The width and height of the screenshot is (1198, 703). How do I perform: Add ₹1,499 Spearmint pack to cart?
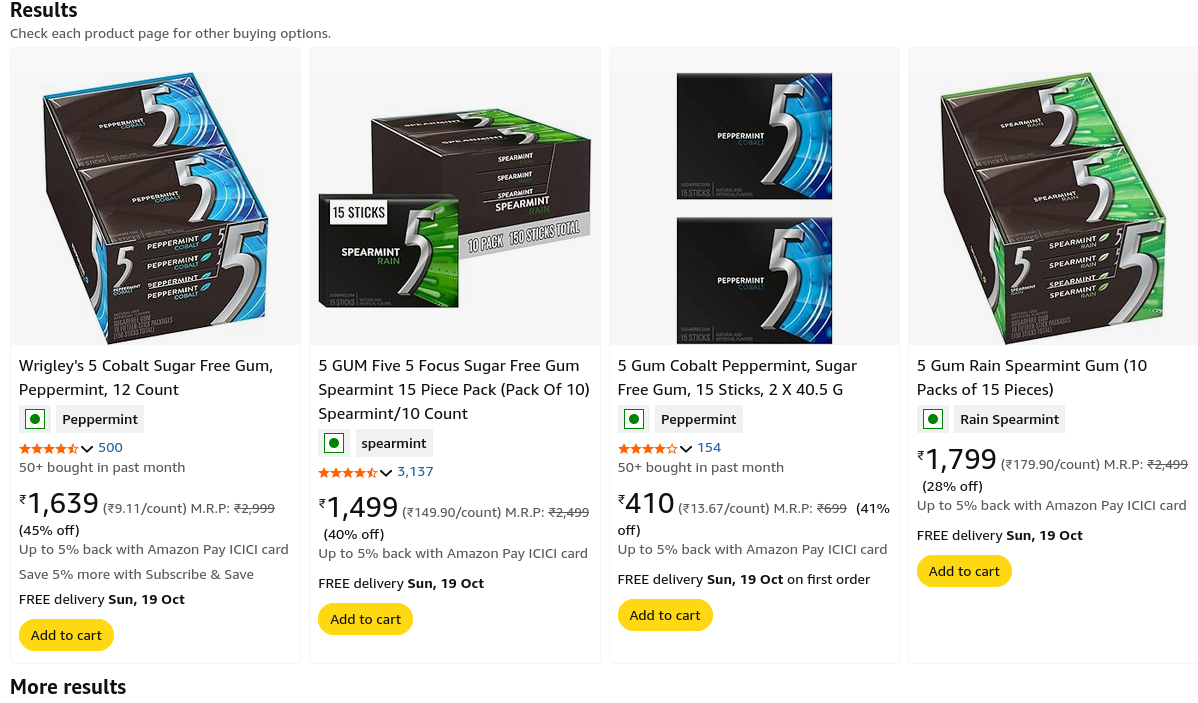tap(365, 619)
